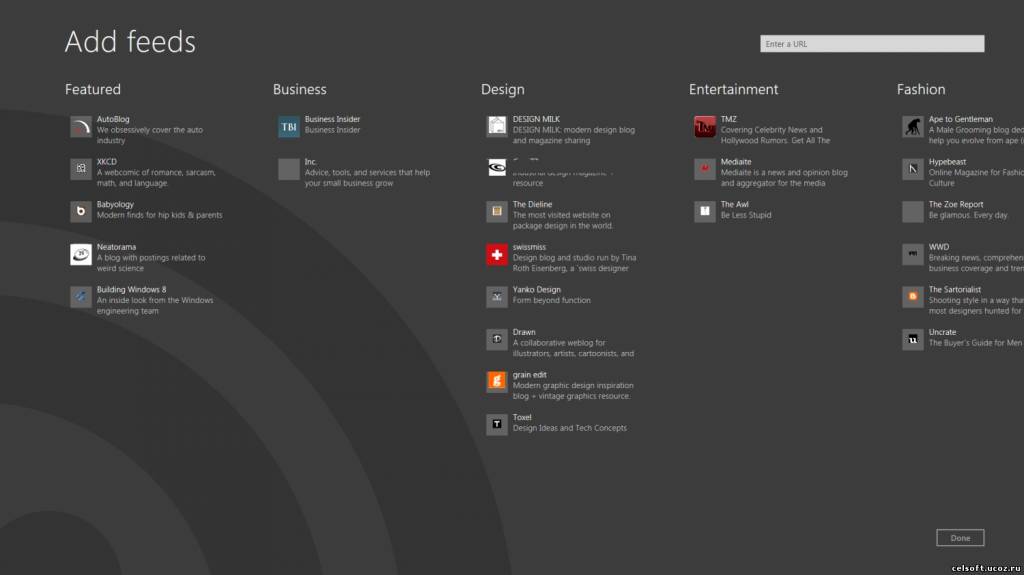Click the Add feeds page title

pyautogui.click(x=130, y=41)
